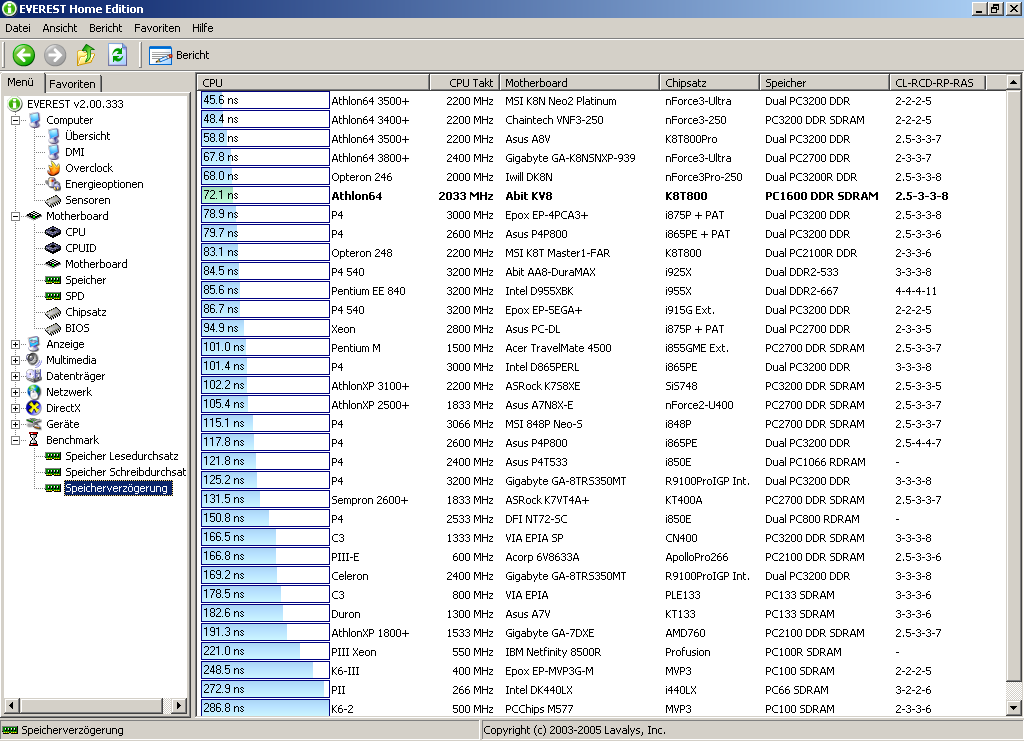1024x742 pixels.
Task: Collapse the Motherboard parent tree node
Action: tap(16, 216)
